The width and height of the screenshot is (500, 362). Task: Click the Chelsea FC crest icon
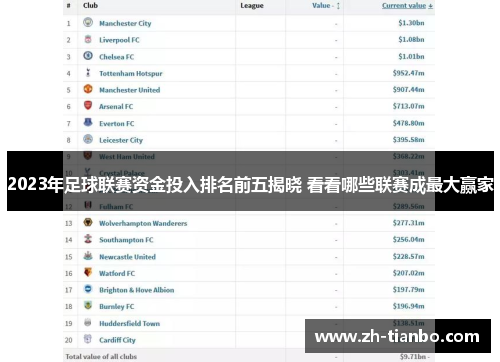(x=88, y=56)
